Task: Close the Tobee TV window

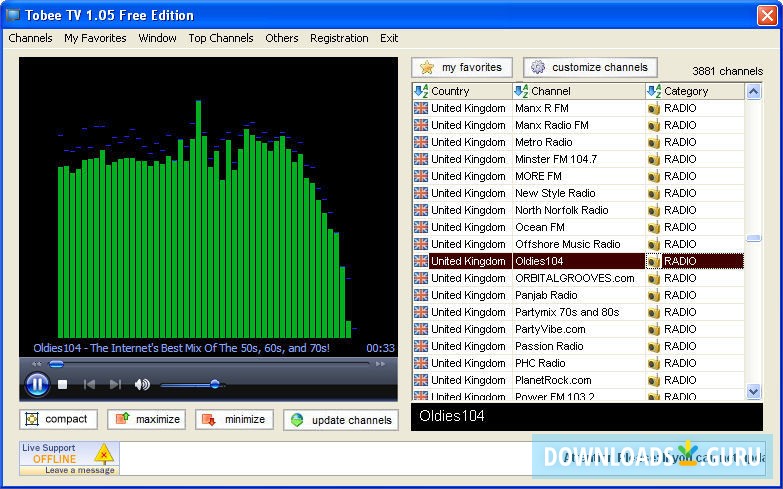Action: 767,15
